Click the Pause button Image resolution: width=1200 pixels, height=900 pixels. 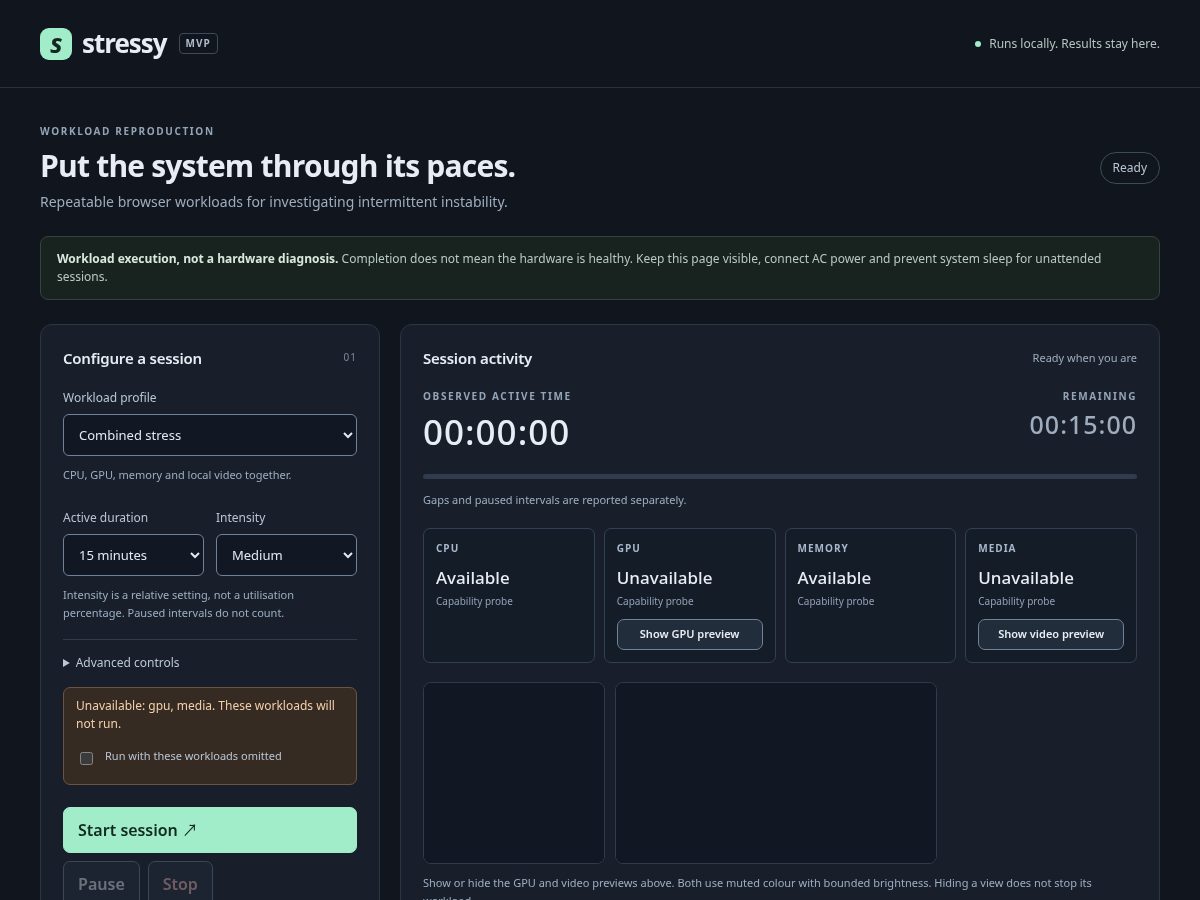(x=101, y=883)
